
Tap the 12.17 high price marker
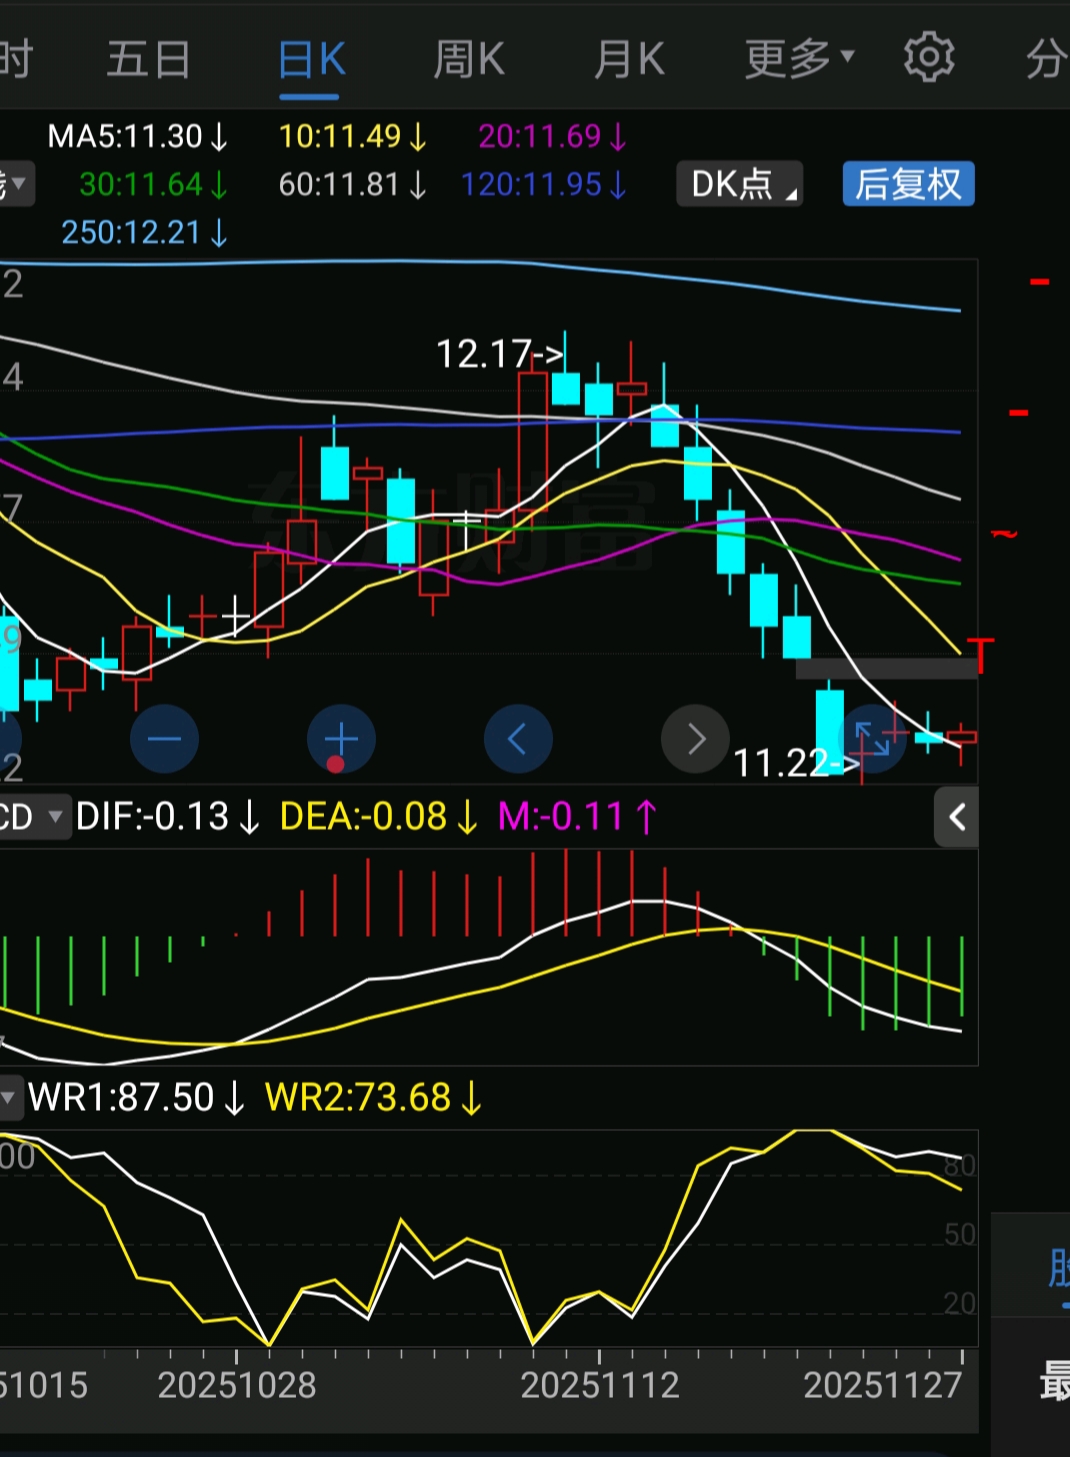(500, 354)
